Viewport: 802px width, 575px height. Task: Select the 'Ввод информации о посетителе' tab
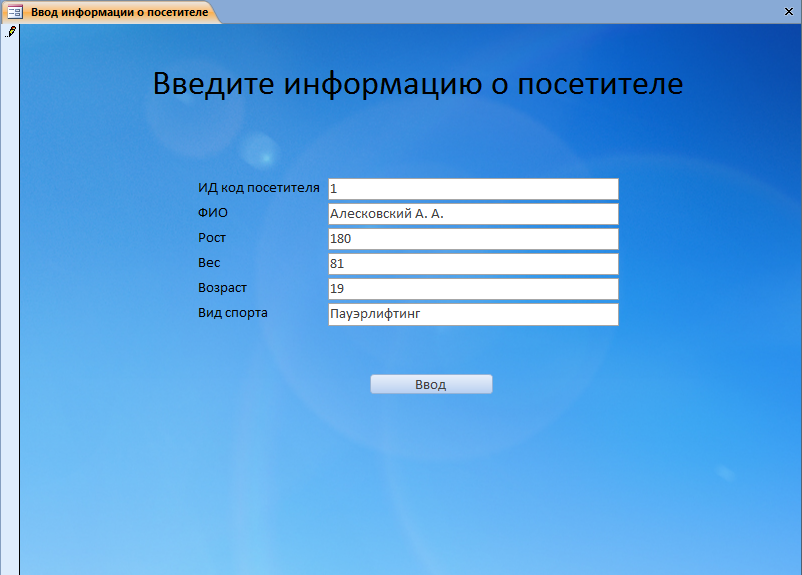113,12
